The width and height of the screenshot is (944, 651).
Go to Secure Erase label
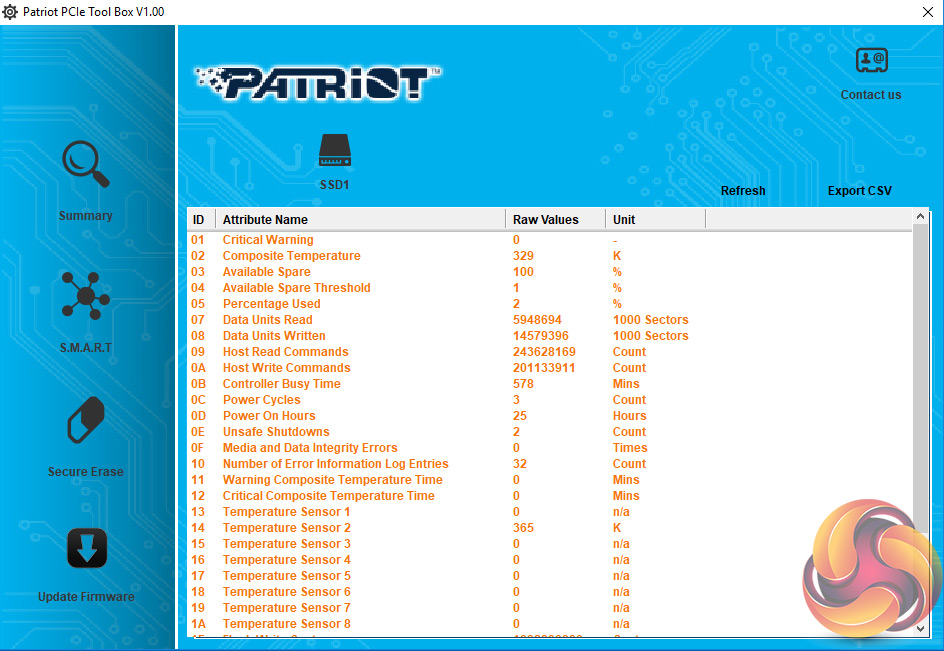coord(85,472)
